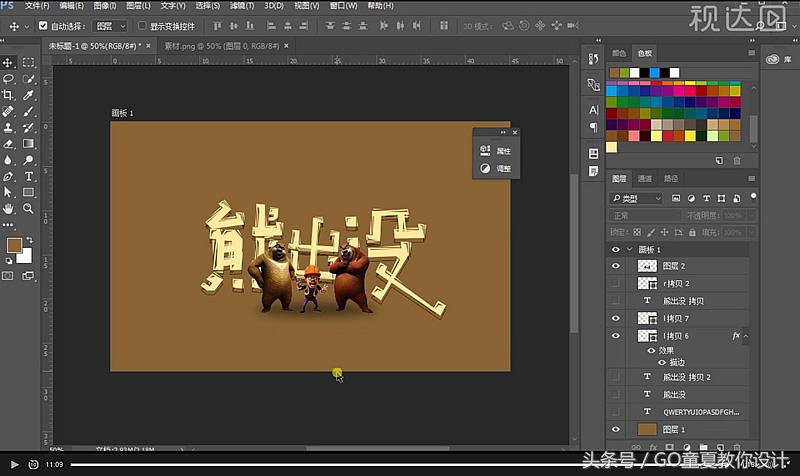Hide the 画板 1 artboard visibility
Image resolution: width=800 pixels, height=476 pixels.
click(616, 249)
